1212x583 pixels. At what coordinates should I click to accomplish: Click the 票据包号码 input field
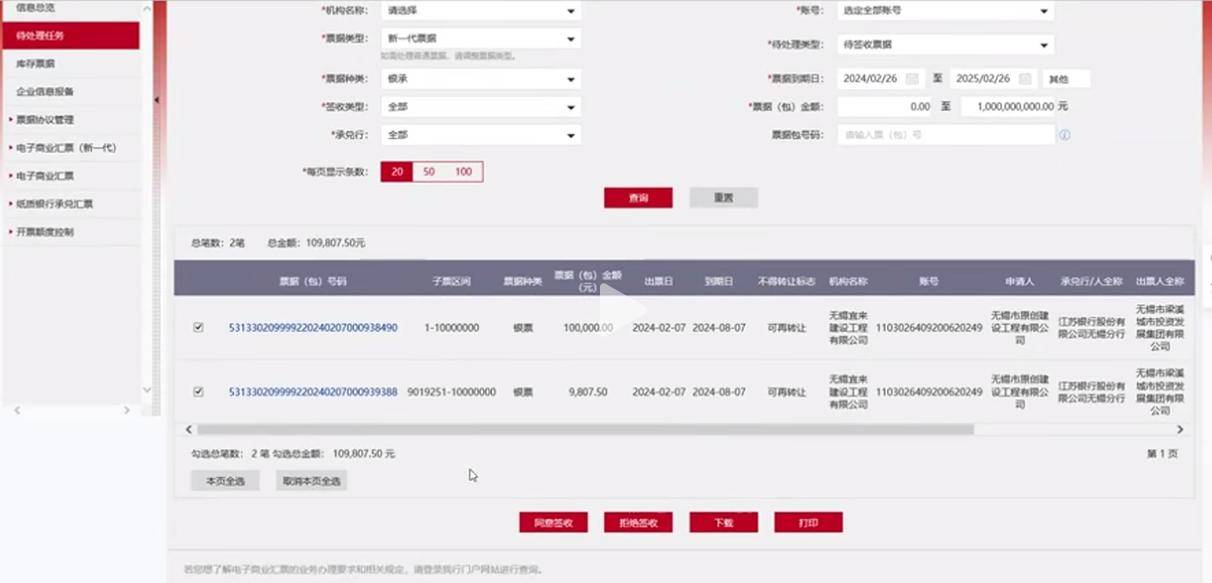[x=945, y=135]
